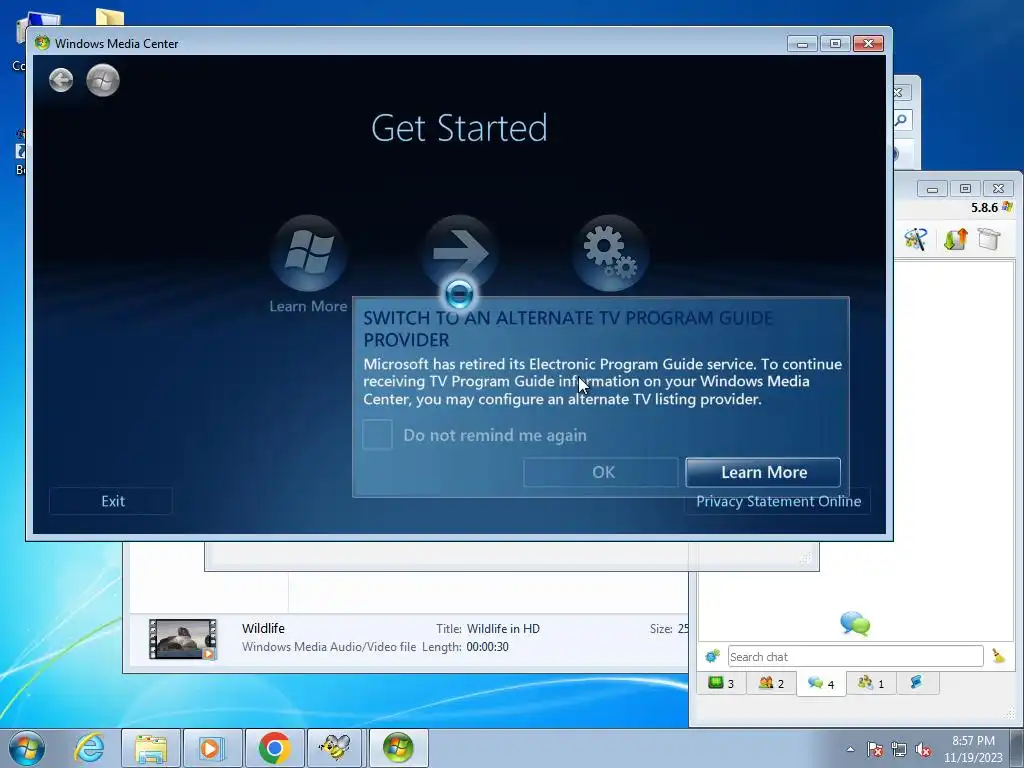
Task: Click the tools preferences icon in chat toolbar
Action: click(916, 240)
